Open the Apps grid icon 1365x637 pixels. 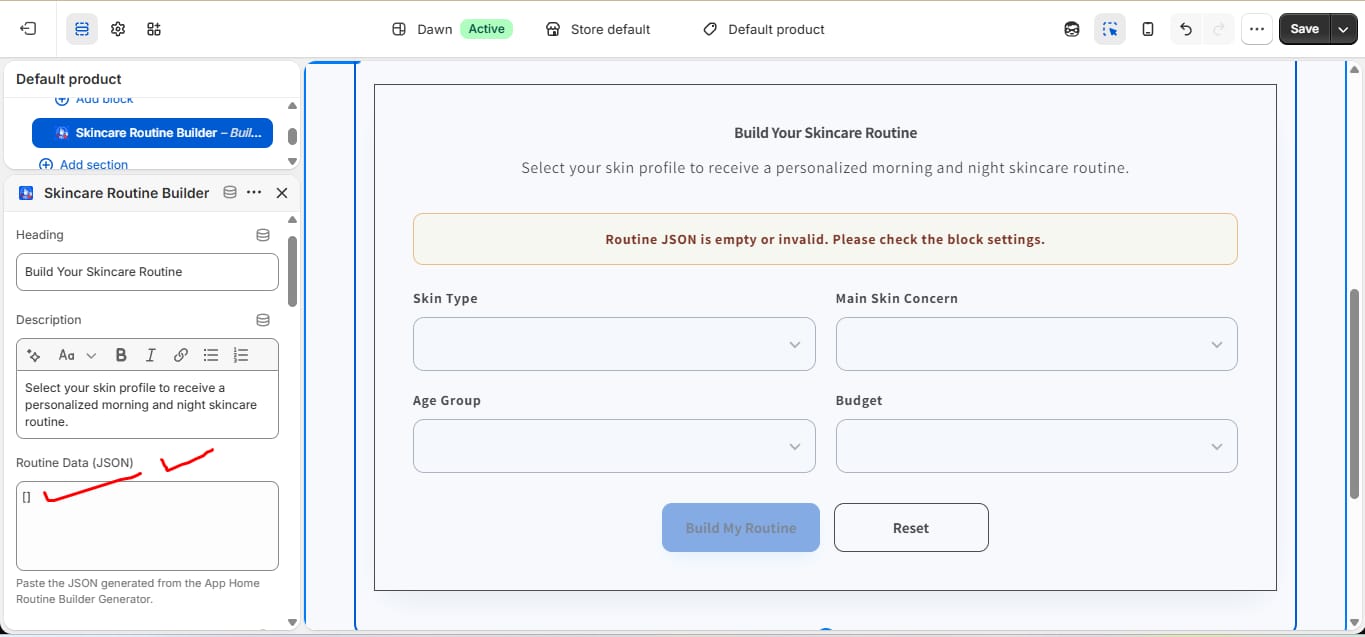154,29
